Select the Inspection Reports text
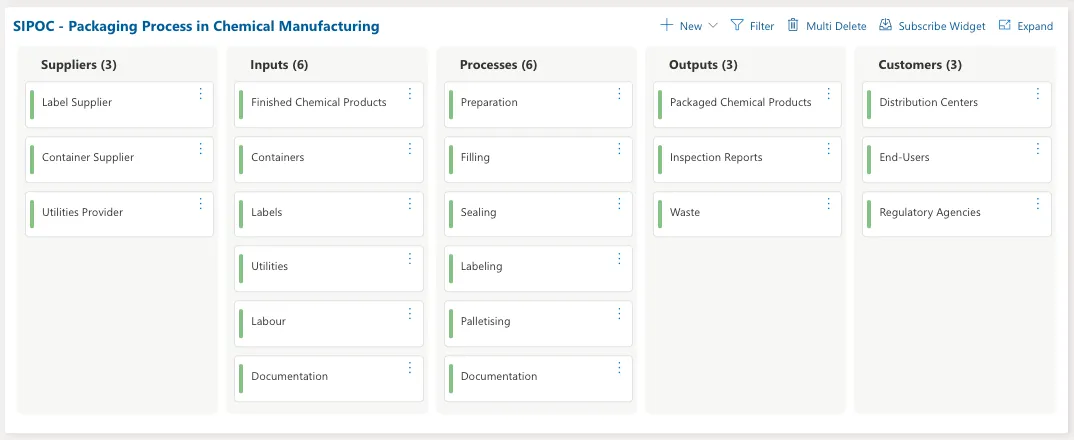Screen dimensions: 1074x440 (716, 158)
